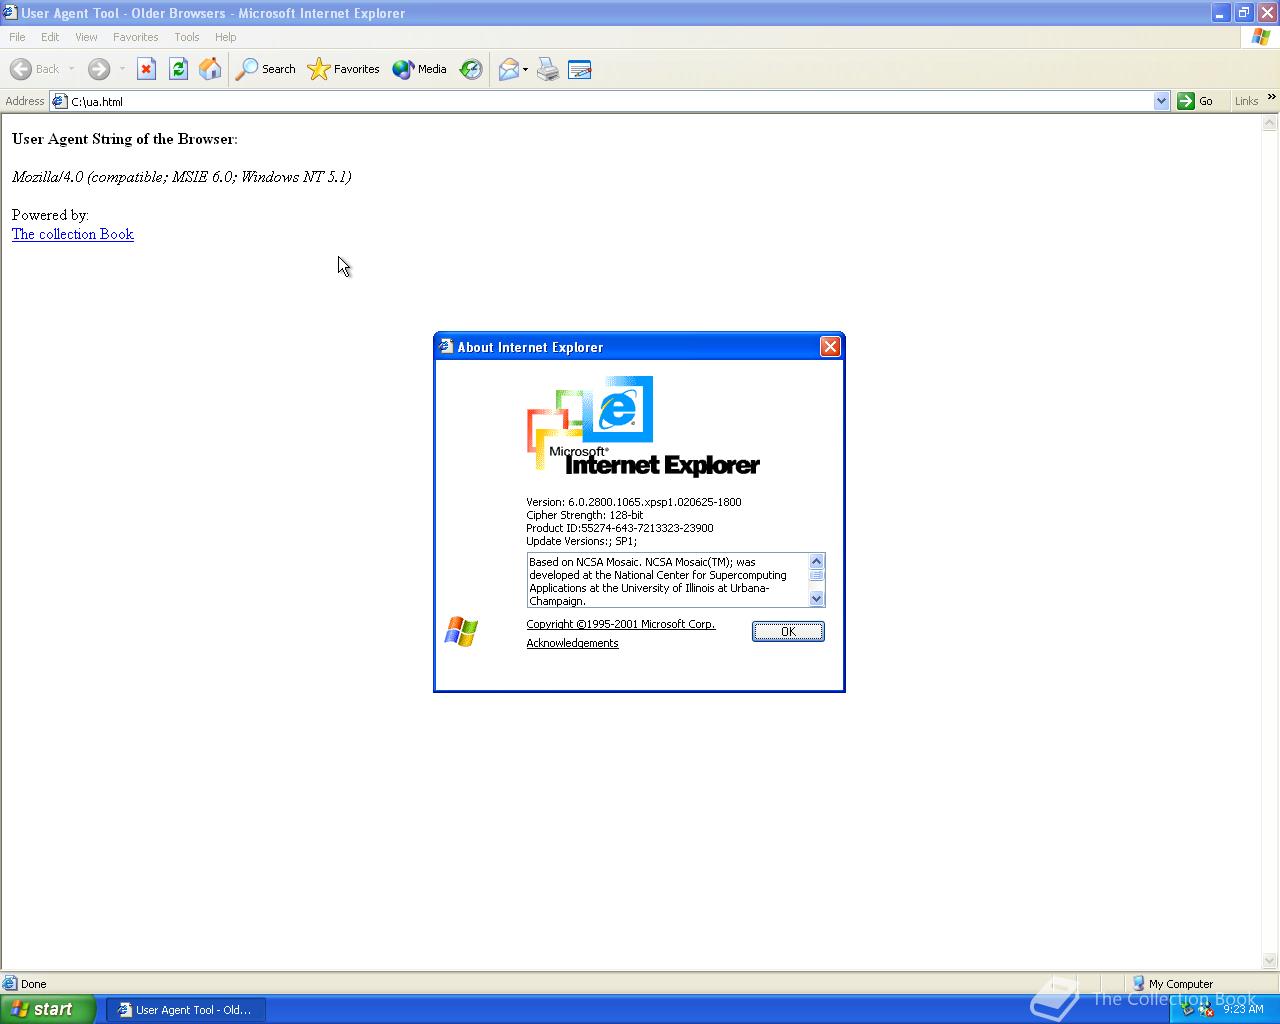Viewport: 1280px width, 1024px height.
Task: Click the Internet Explorer logo in About dialog
Action: tap(643, 426)
